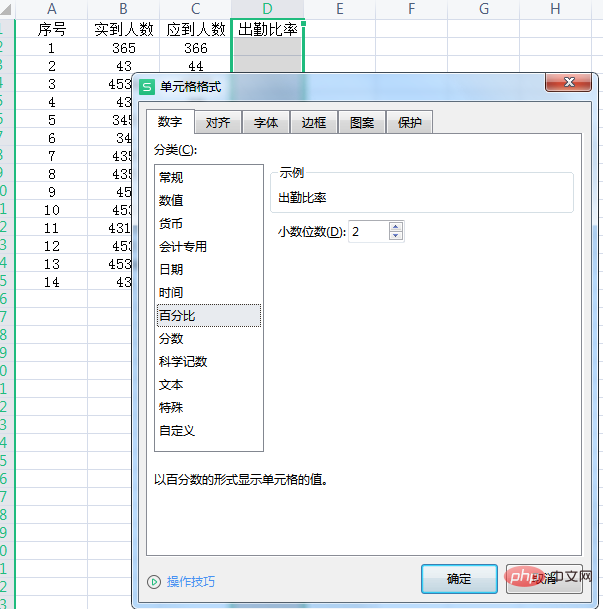Click sequence number 7 in column A
This screenshot has height=609, width=603.
tap(51, 156)
